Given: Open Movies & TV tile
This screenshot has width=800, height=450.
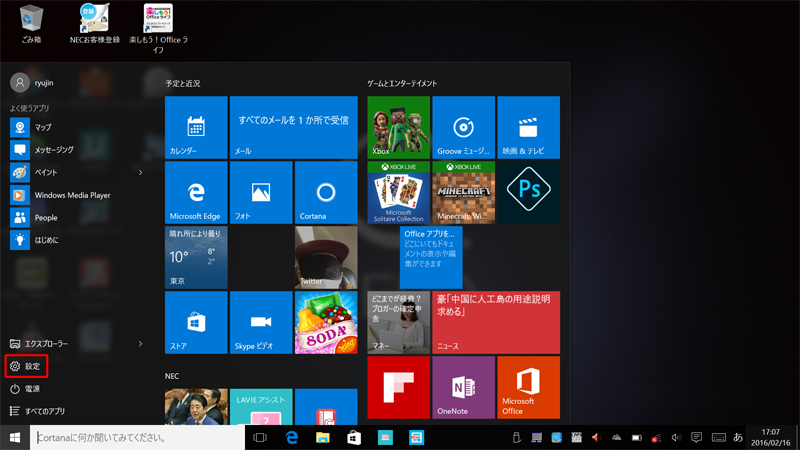Looking at the screenshot, I should [x=529, y=128].
